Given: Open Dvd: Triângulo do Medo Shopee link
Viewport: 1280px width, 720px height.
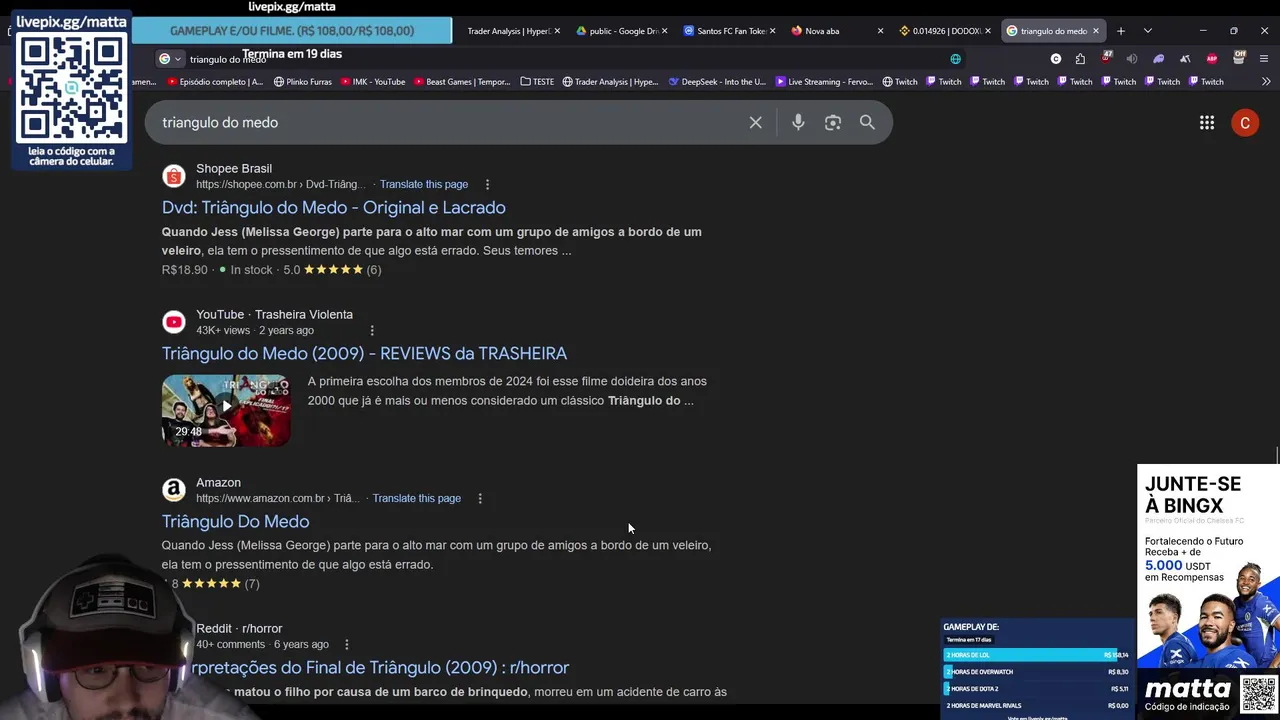Looking at the screenshot, I should (x=334, y=208).
